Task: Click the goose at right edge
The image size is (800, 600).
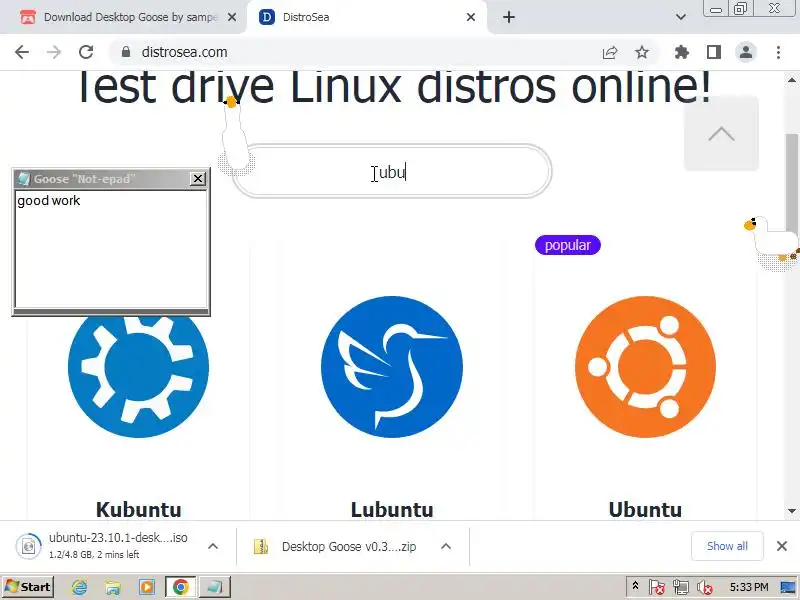Action: 773,242
